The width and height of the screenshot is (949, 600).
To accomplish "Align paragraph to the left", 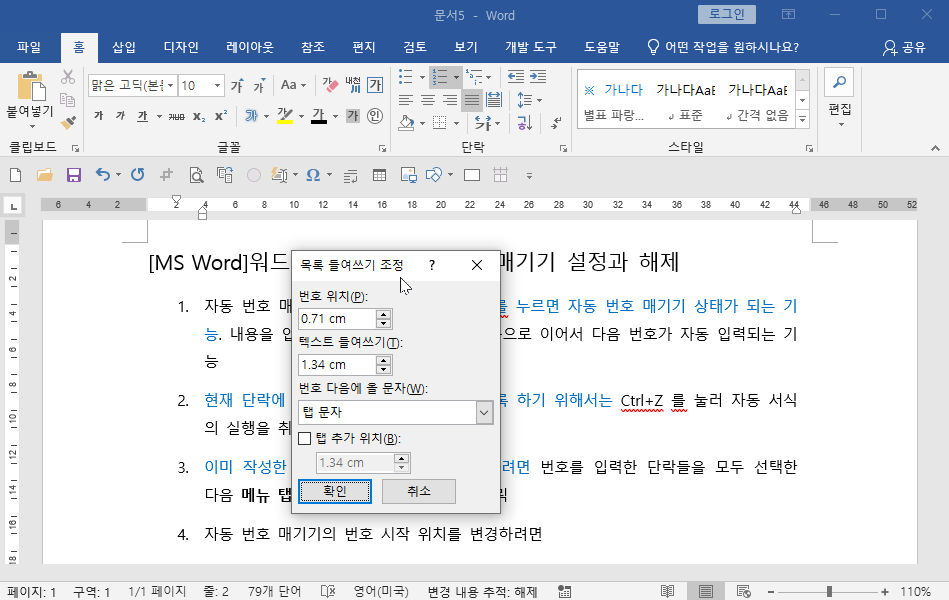I will 406,100.
